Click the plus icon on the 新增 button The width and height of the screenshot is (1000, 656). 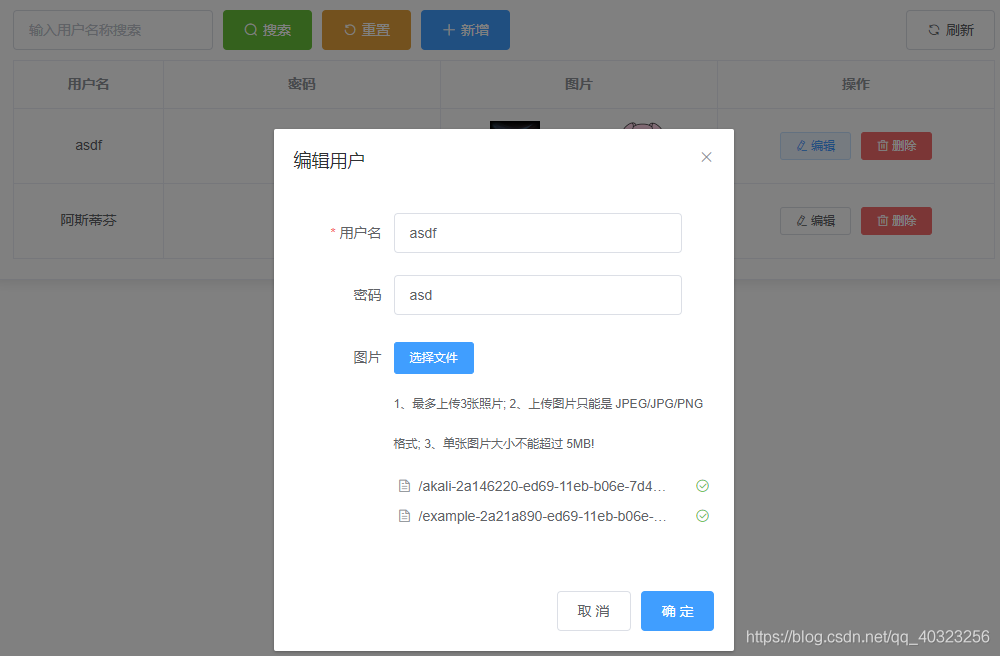[449, 29]
